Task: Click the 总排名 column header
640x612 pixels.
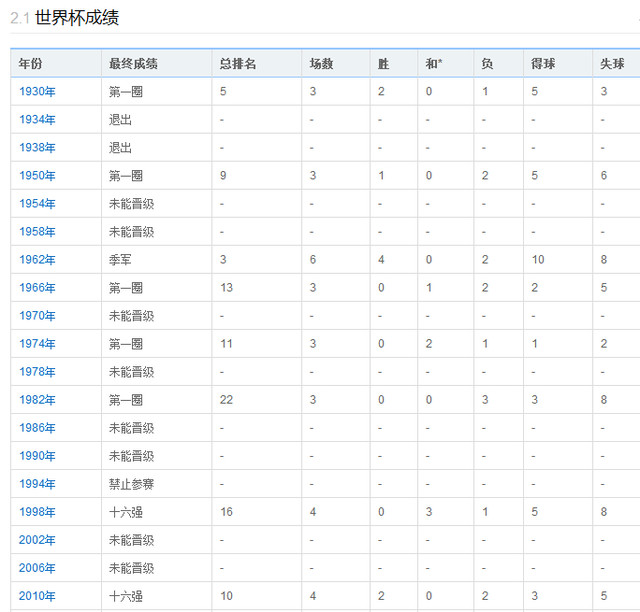Action: pos(238,64)
